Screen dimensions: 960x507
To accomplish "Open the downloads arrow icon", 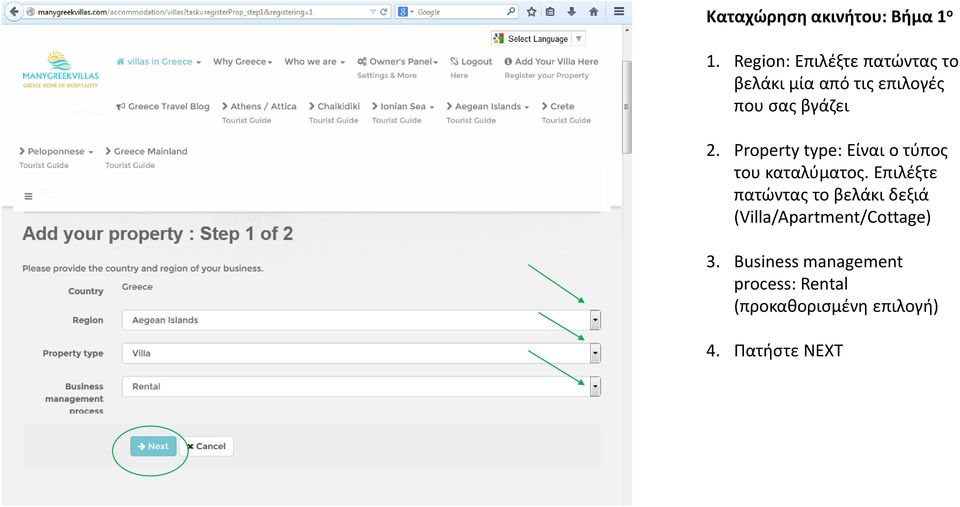I will [x=572, y=12].
